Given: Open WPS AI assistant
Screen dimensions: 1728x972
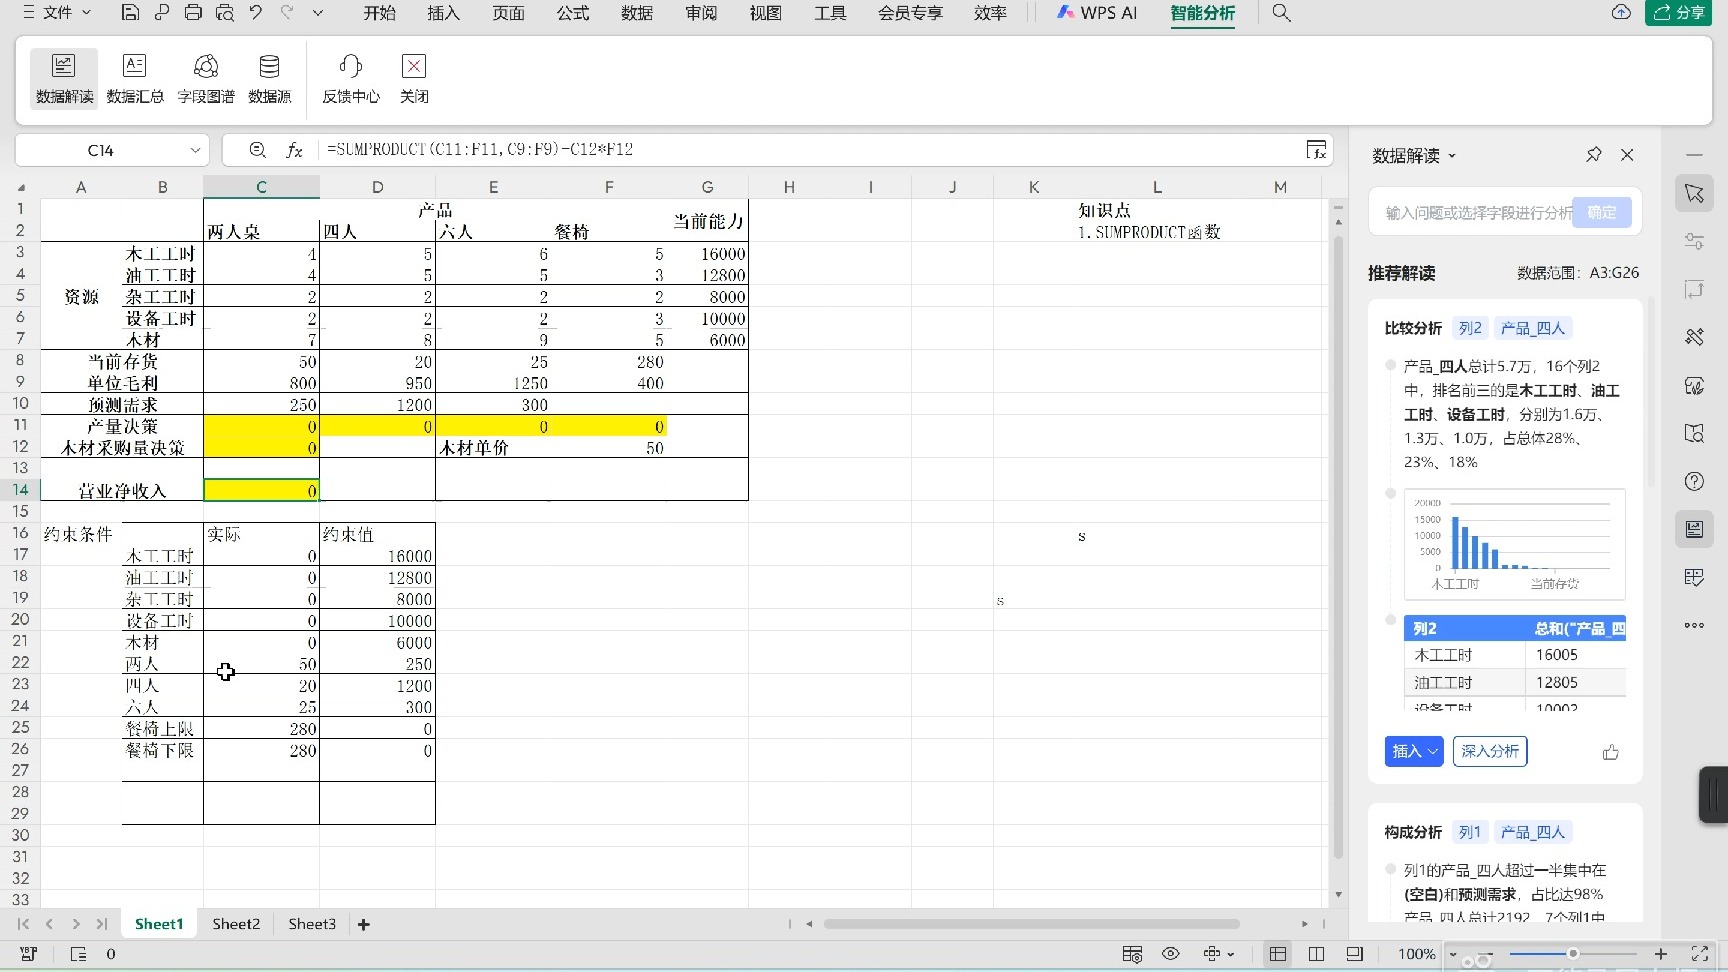Looking at the screenshot, I should (1096, 13).
